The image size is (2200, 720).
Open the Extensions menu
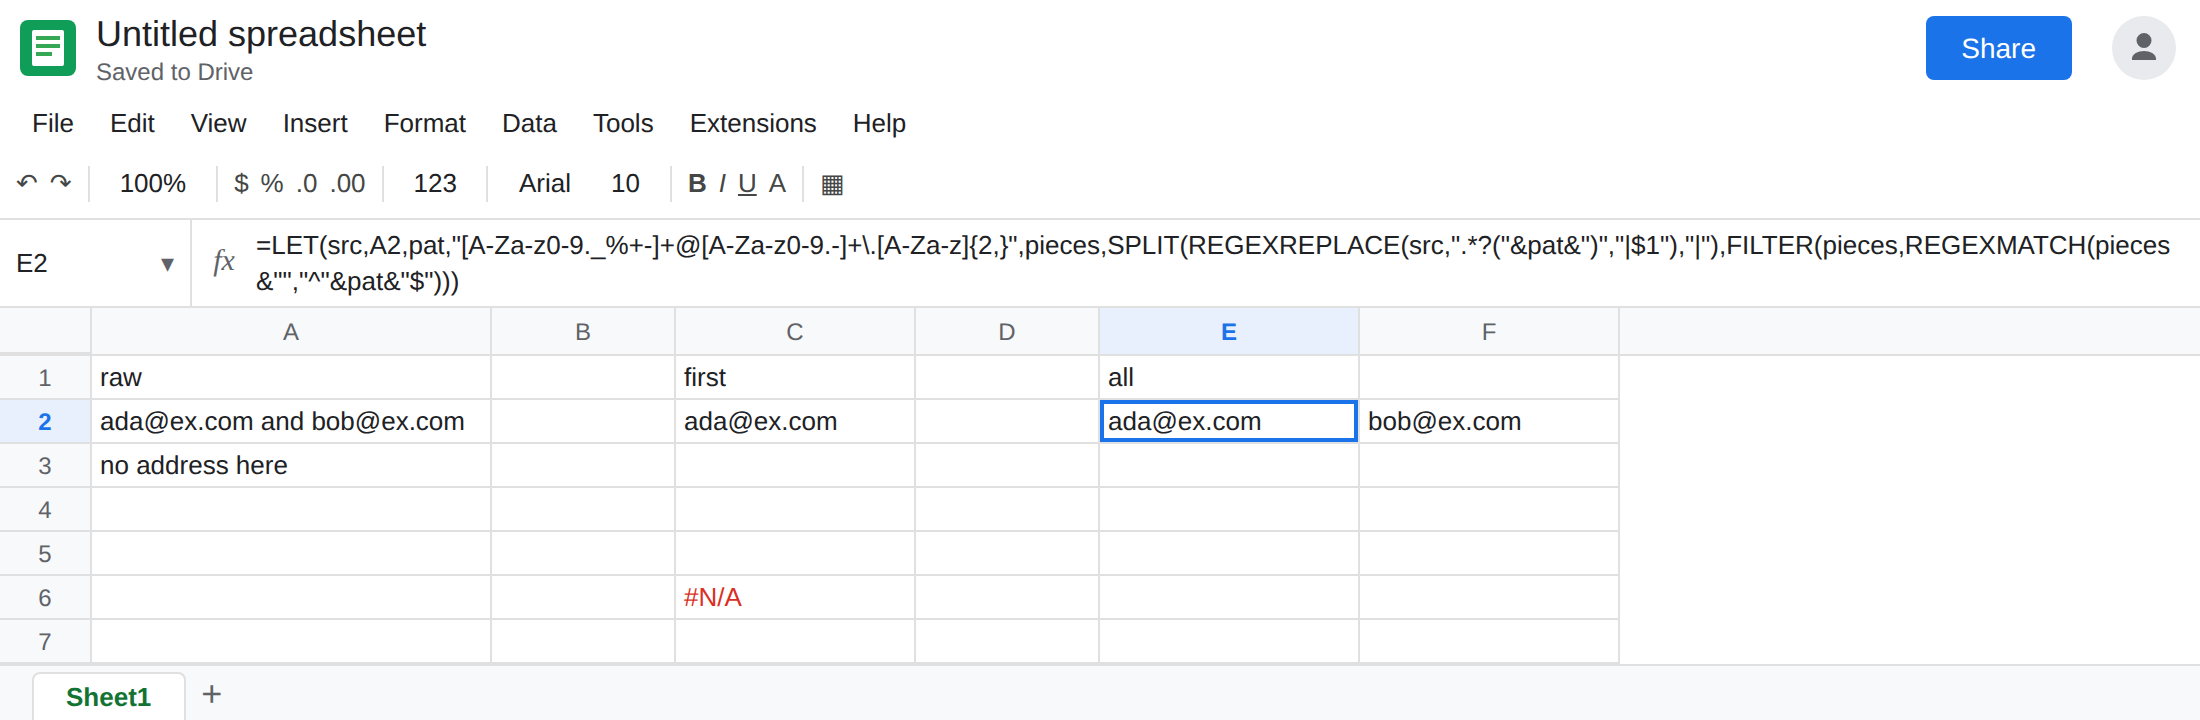point(753,123)
